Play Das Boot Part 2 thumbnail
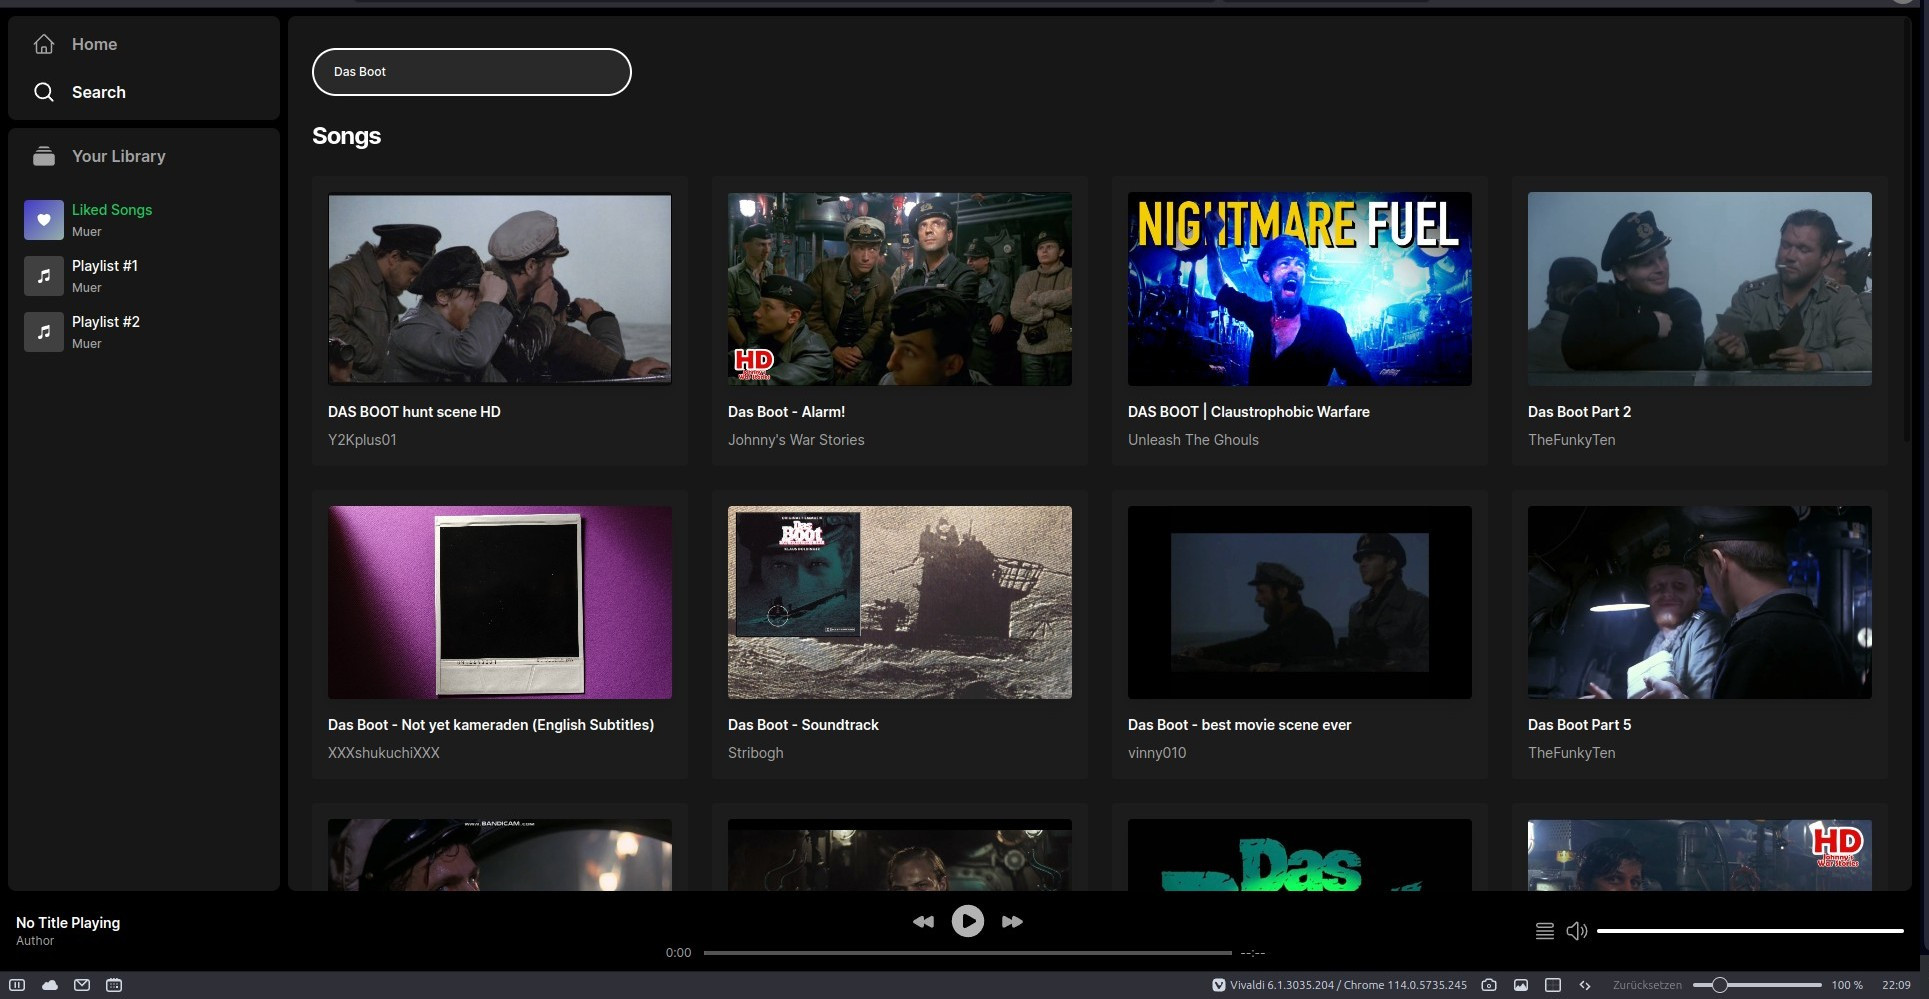 1700,289
